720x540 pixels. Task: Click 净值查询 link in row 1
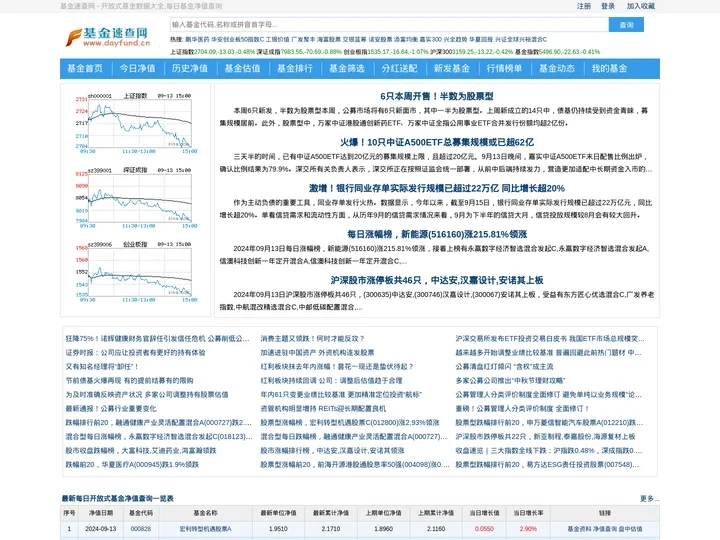(603, 529)
